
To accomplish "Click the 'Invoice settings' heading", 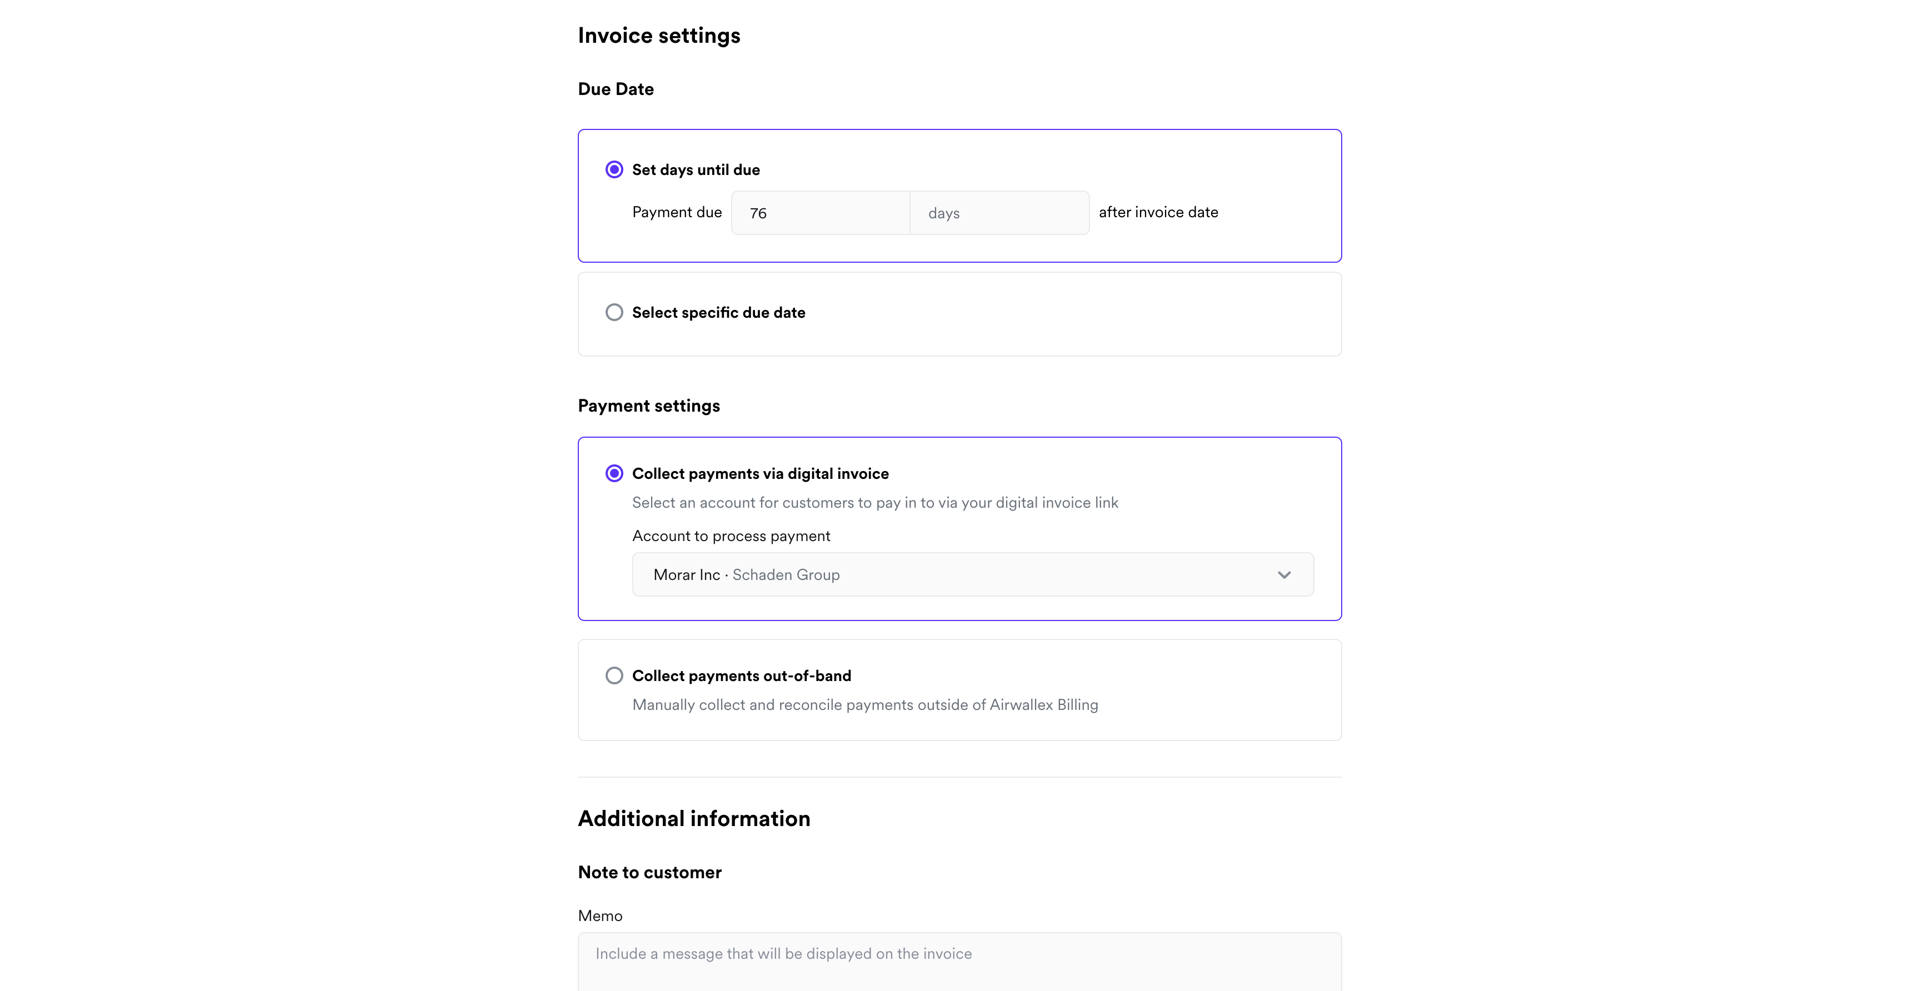I will point(658,34).
